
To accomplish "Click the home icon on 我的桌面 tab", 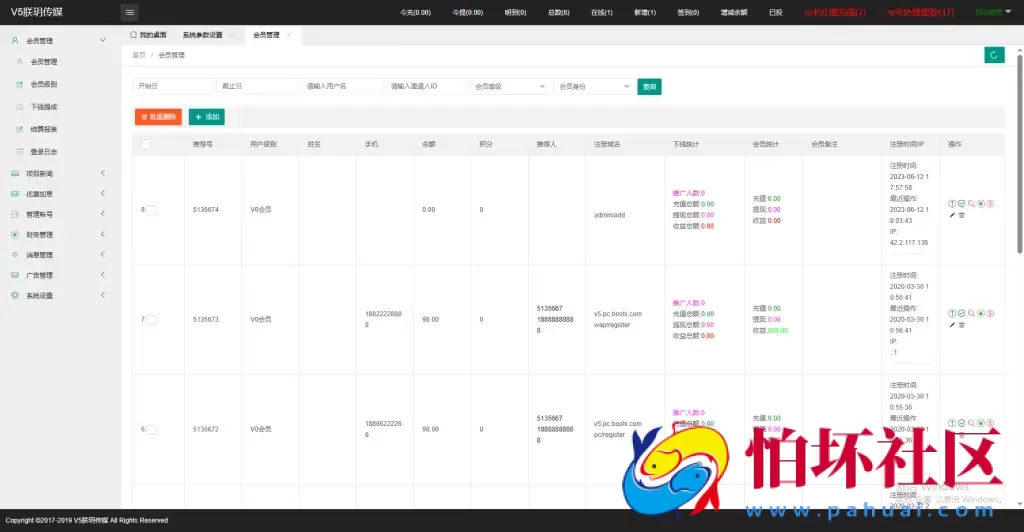I will [134, 35].
